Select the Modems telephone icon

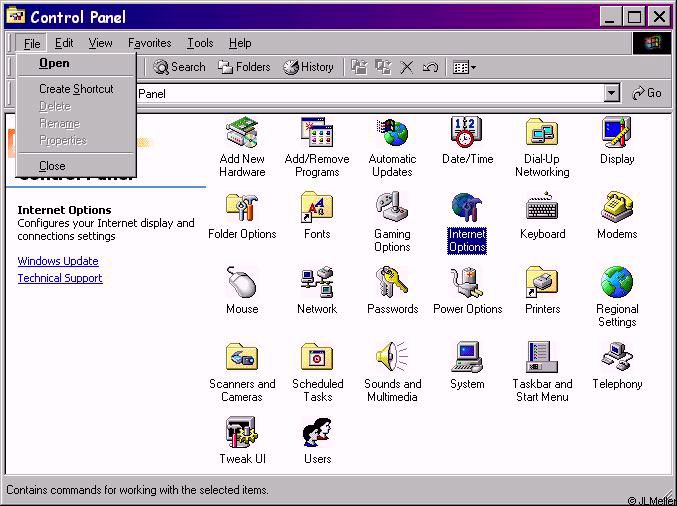[x=617, y=208]
